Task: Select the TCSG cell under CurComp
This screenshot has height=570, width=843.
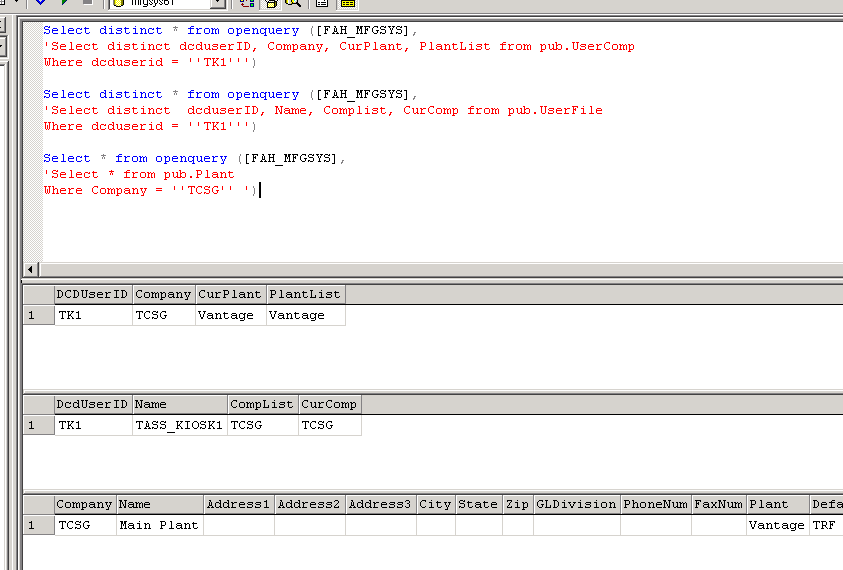Action: tap(330, 425)
